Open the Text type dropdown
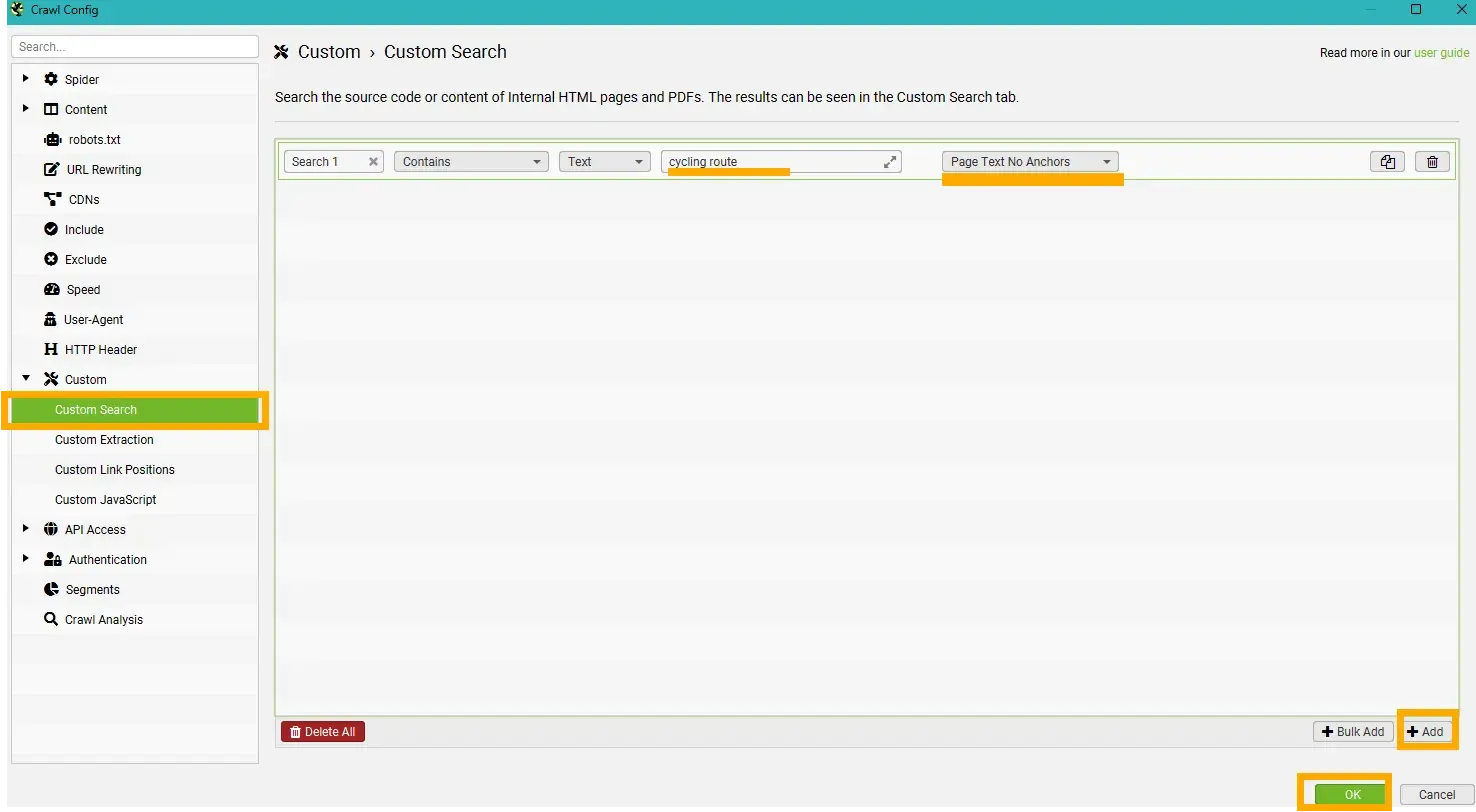Viewport: 1476px width, 812px height. point(604,161)
